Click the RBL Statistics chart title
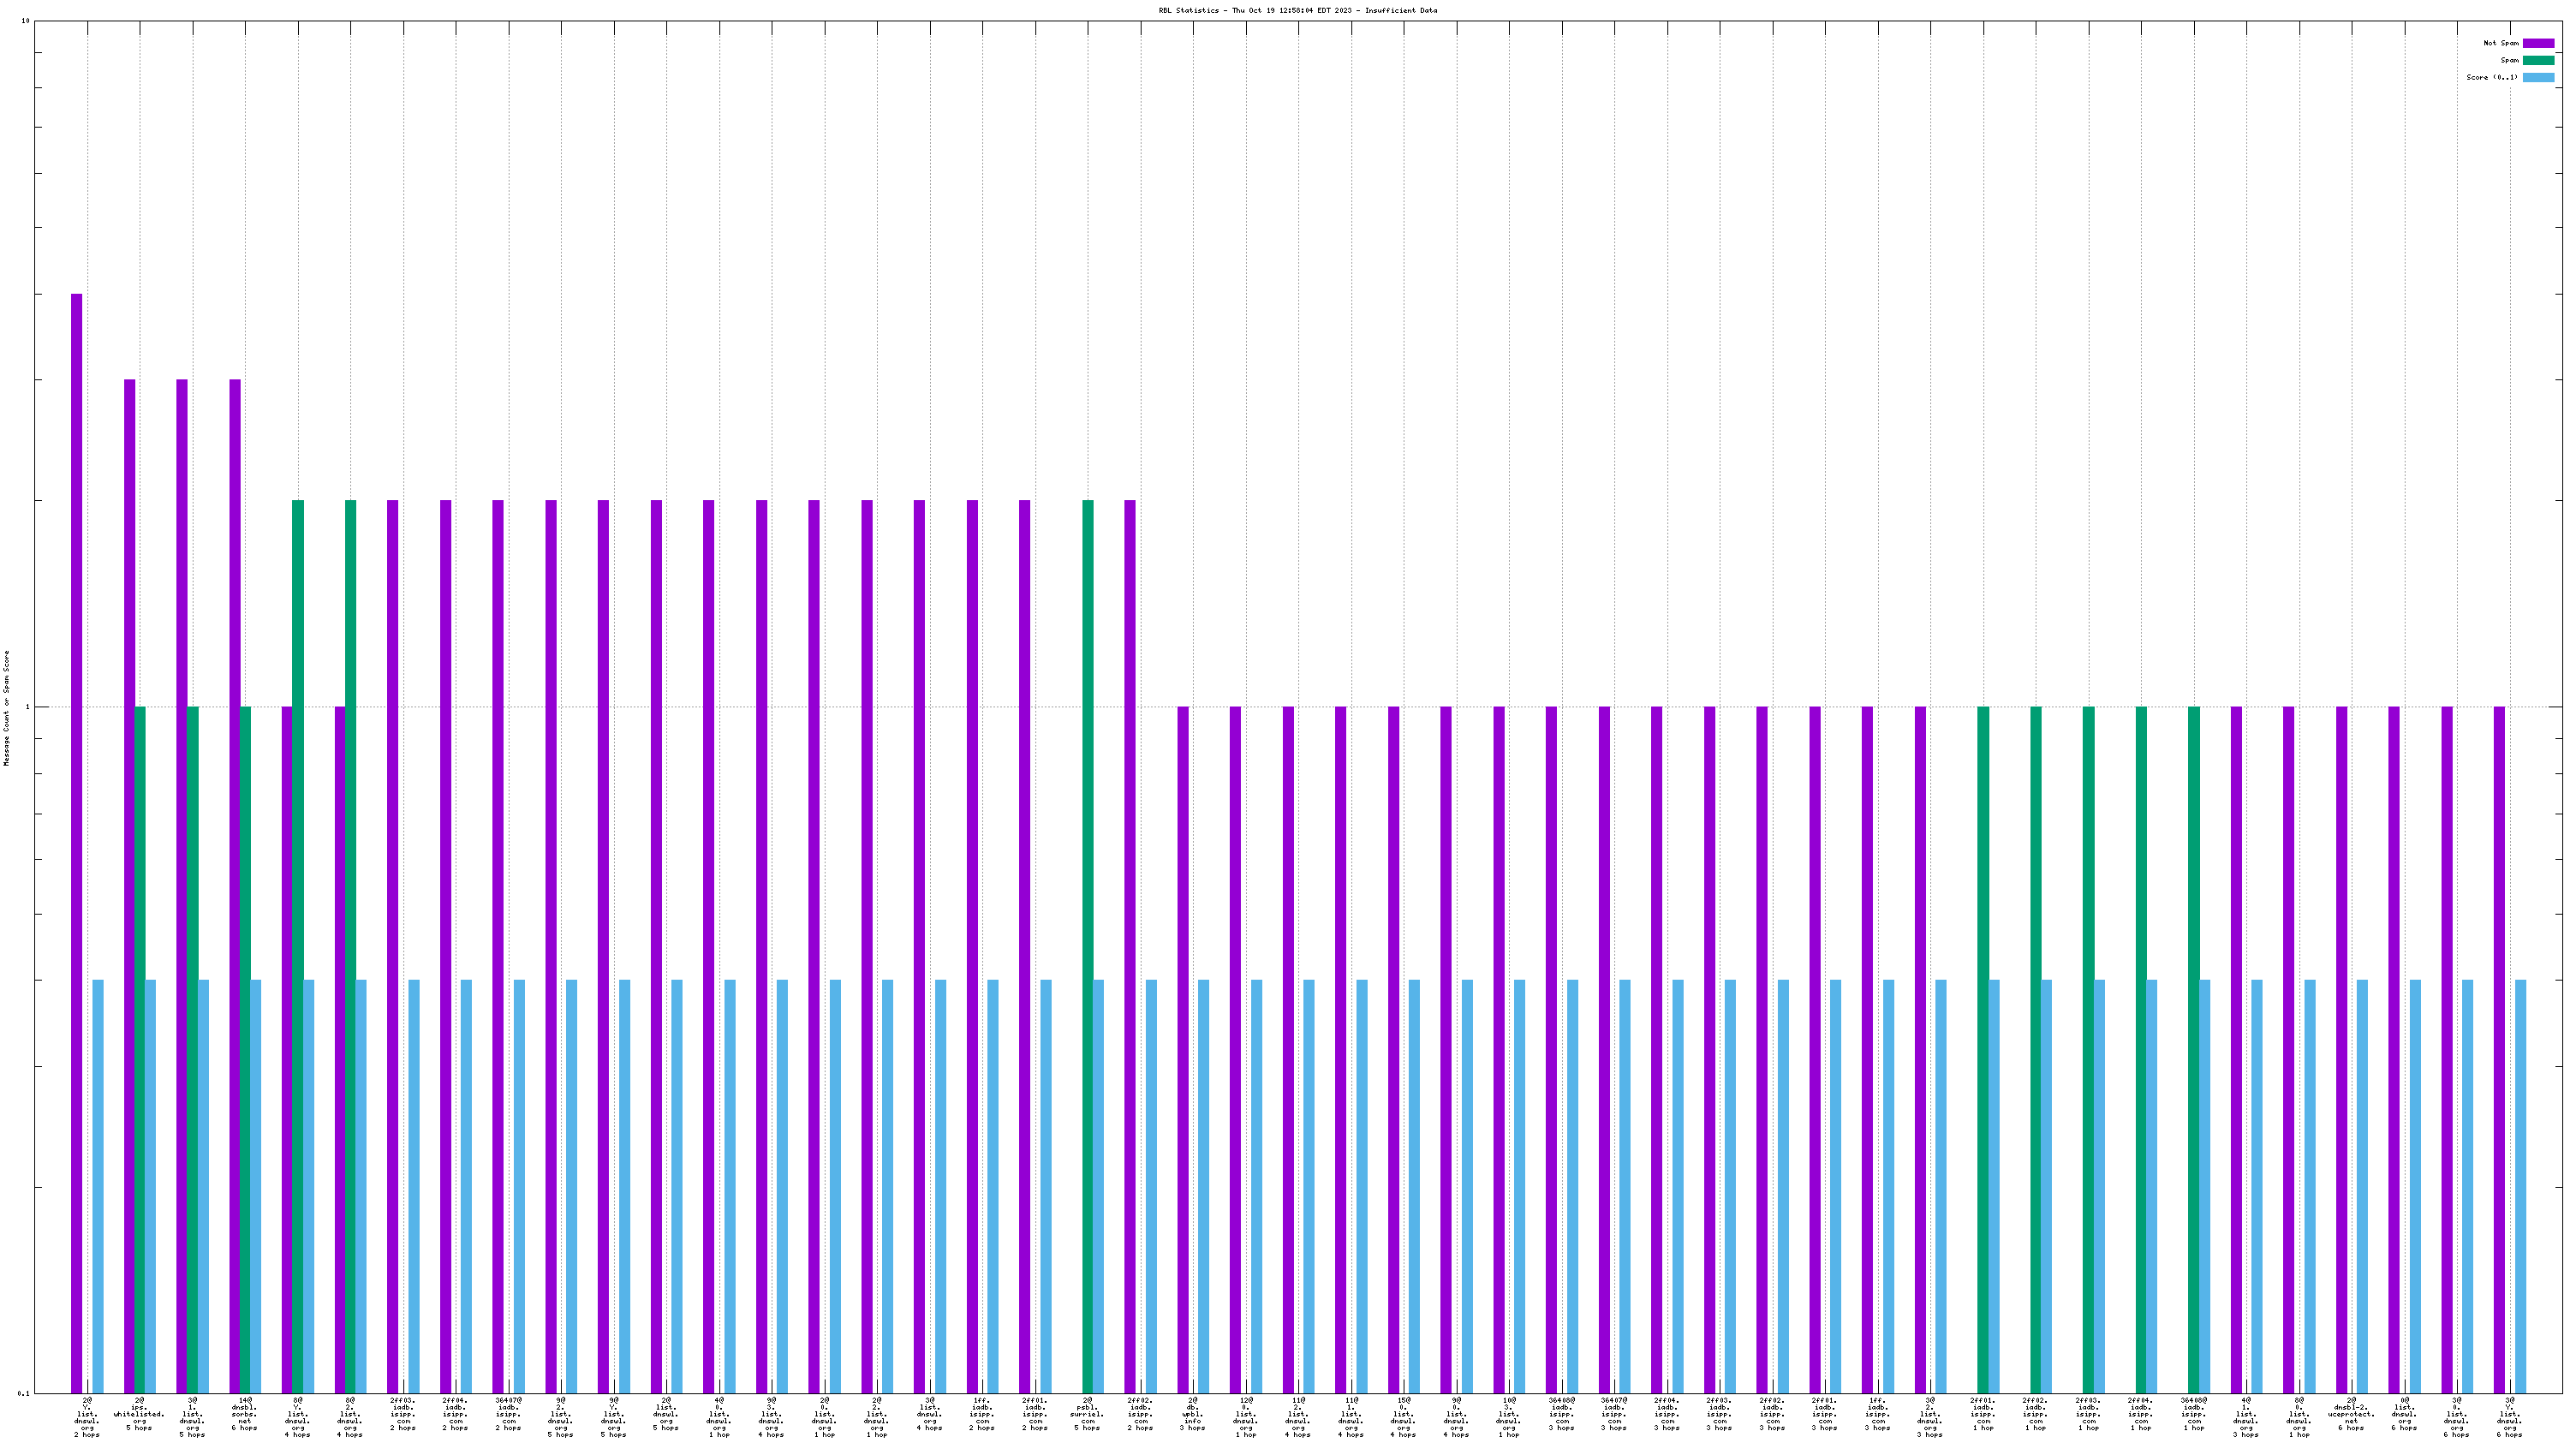 [1297, 10]
